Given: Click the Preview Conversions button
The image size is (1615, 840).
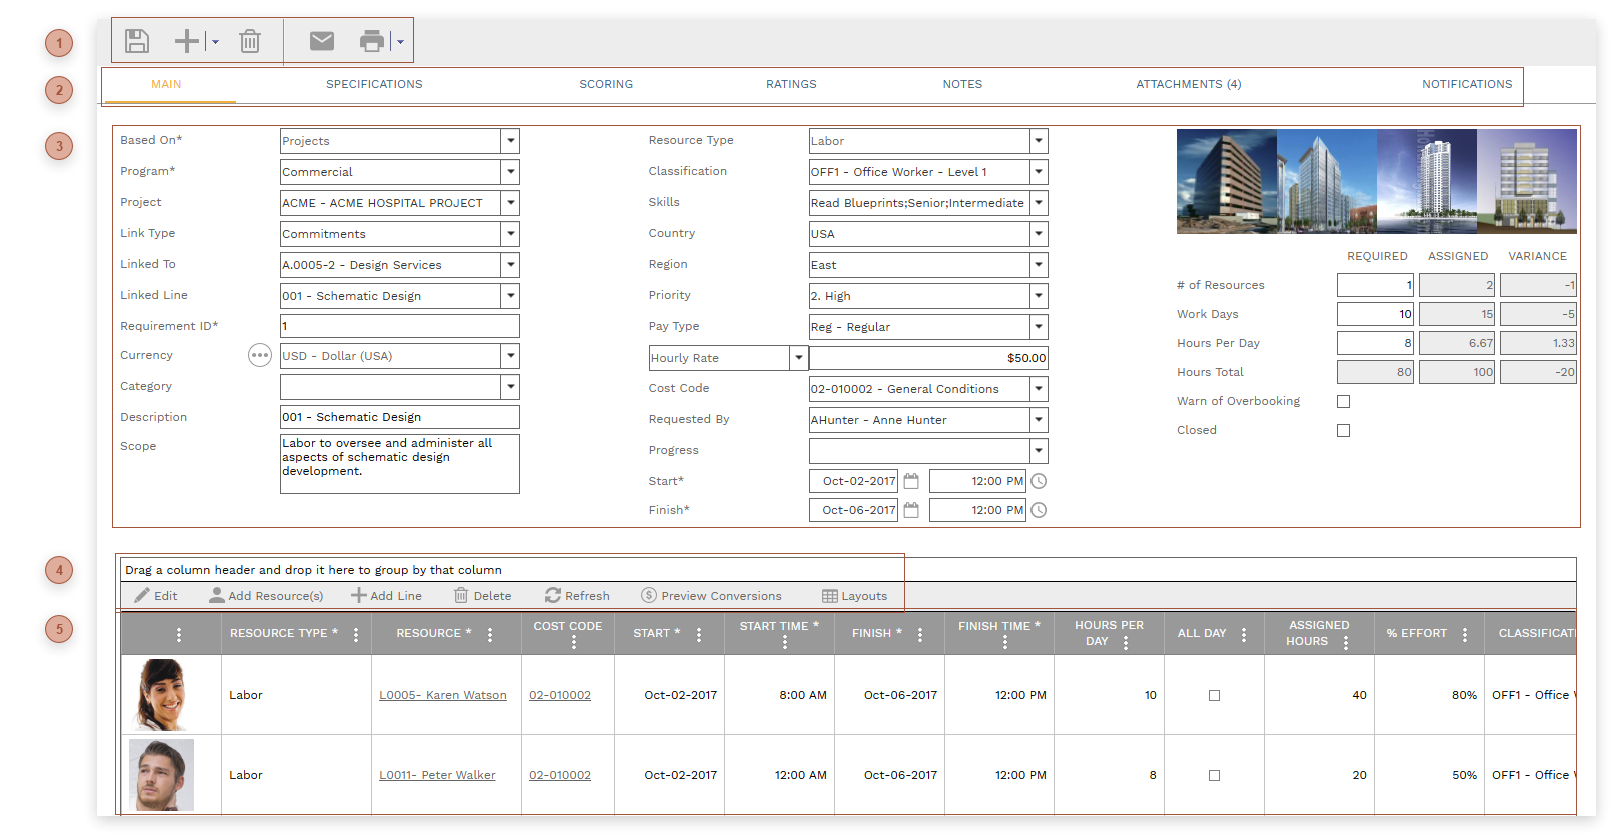Looking at the screenshot, I should coord(711,596).
